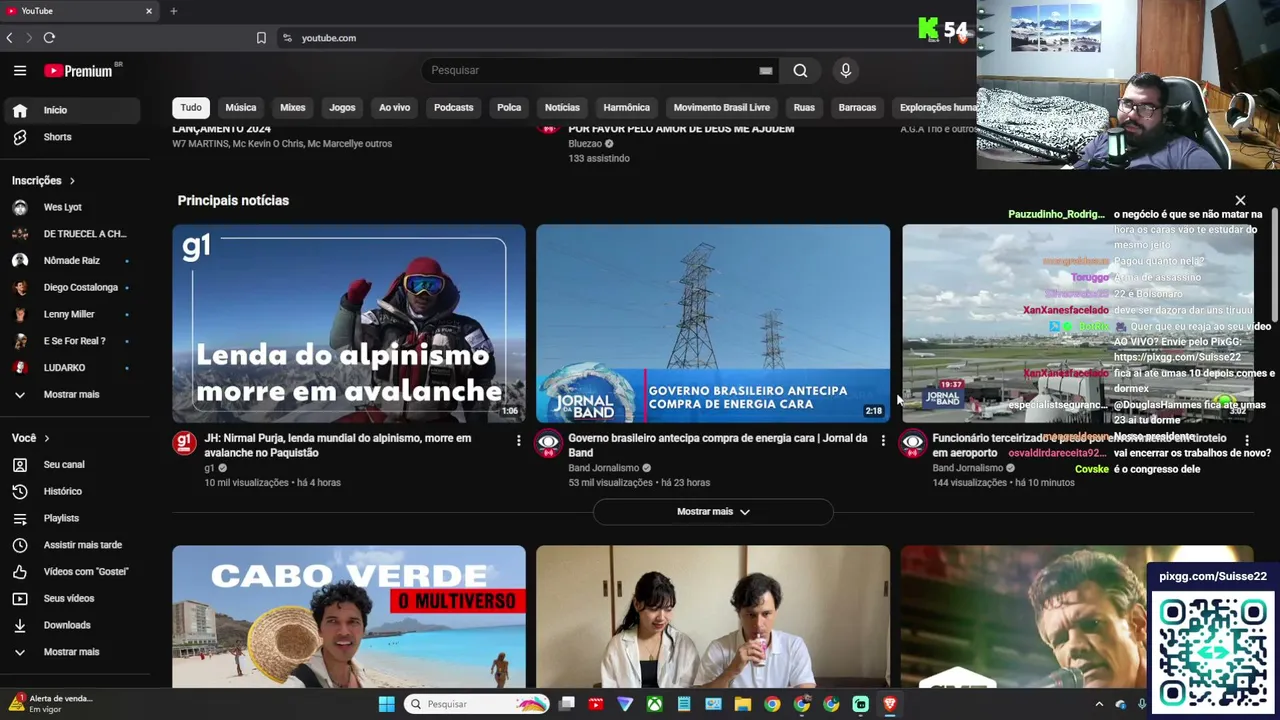This screenshot has height=720, width=1280.
Task: Select the Notícias filter chip
Action: [562, 108]
